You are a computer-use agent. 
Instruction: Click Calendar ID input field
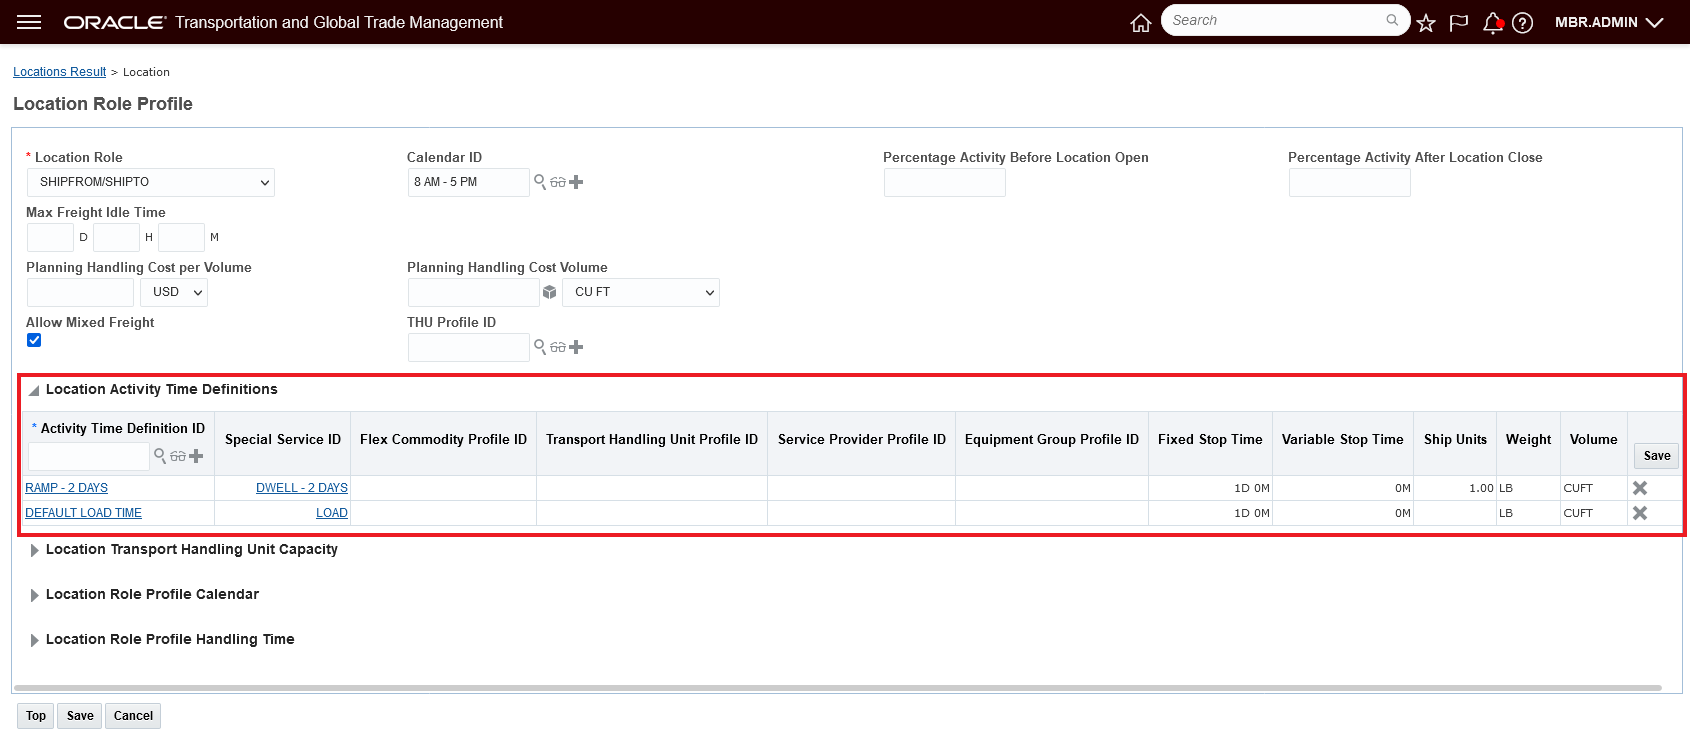coord(468,182)
